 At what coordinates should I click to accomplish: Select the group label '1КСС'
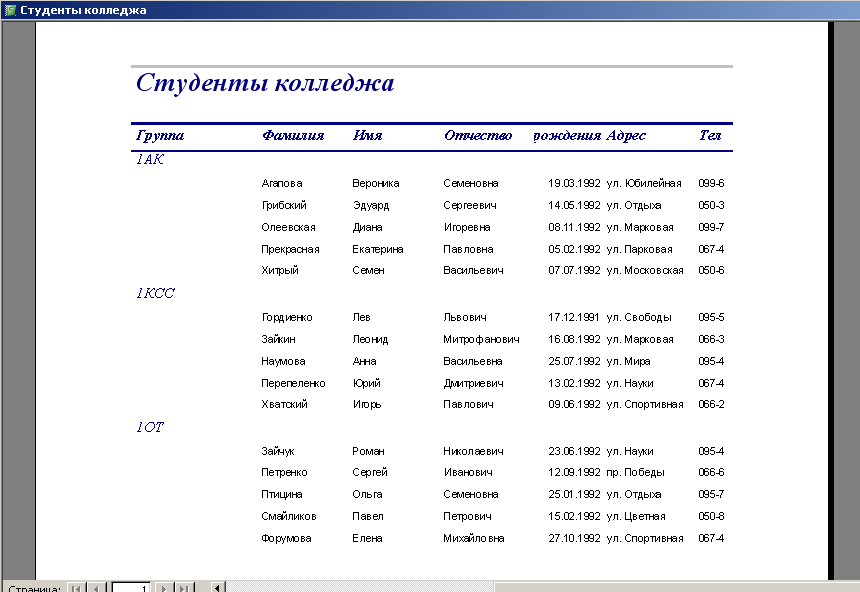[x=155, y=293]
